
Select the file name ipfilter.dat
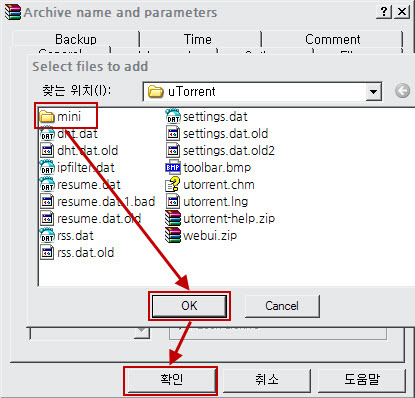86,168
